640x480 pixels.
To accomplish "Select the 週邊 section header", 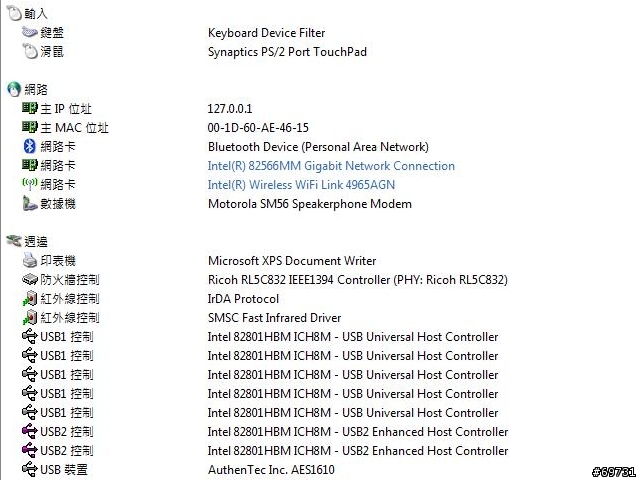I will pos(36,241).
